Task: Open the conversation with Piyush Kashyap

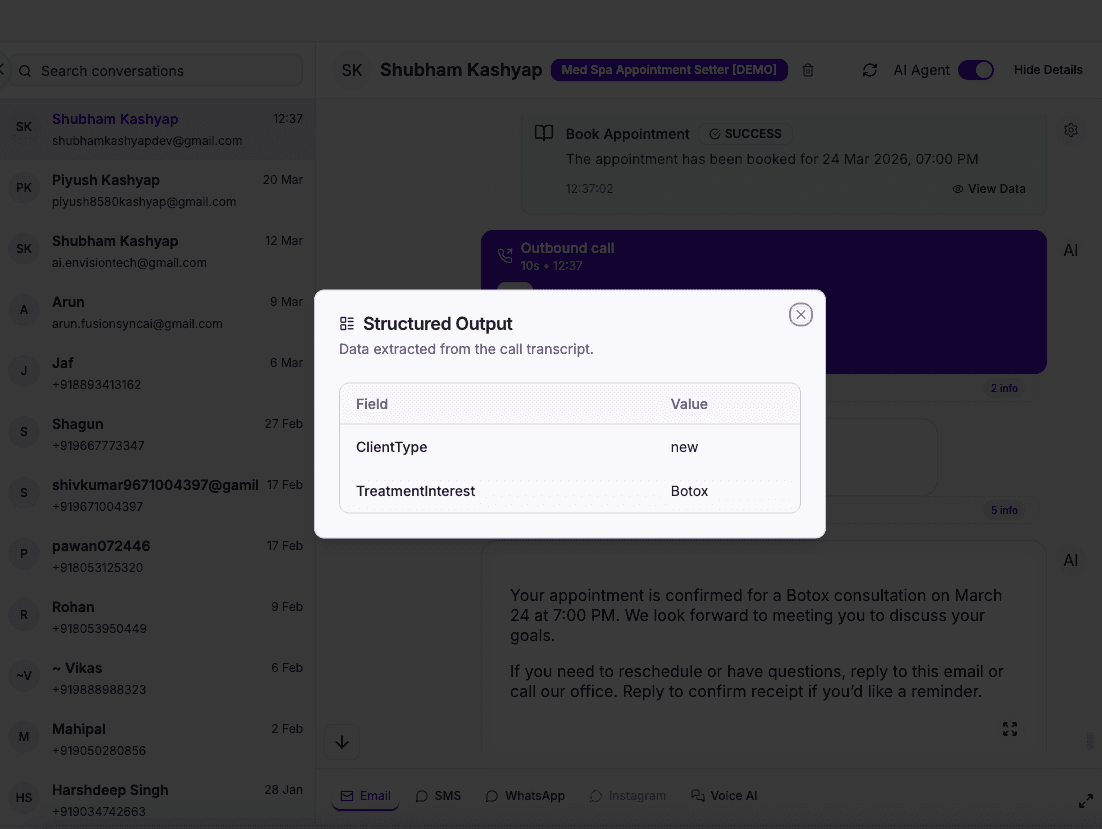Action: click(150, 190)
